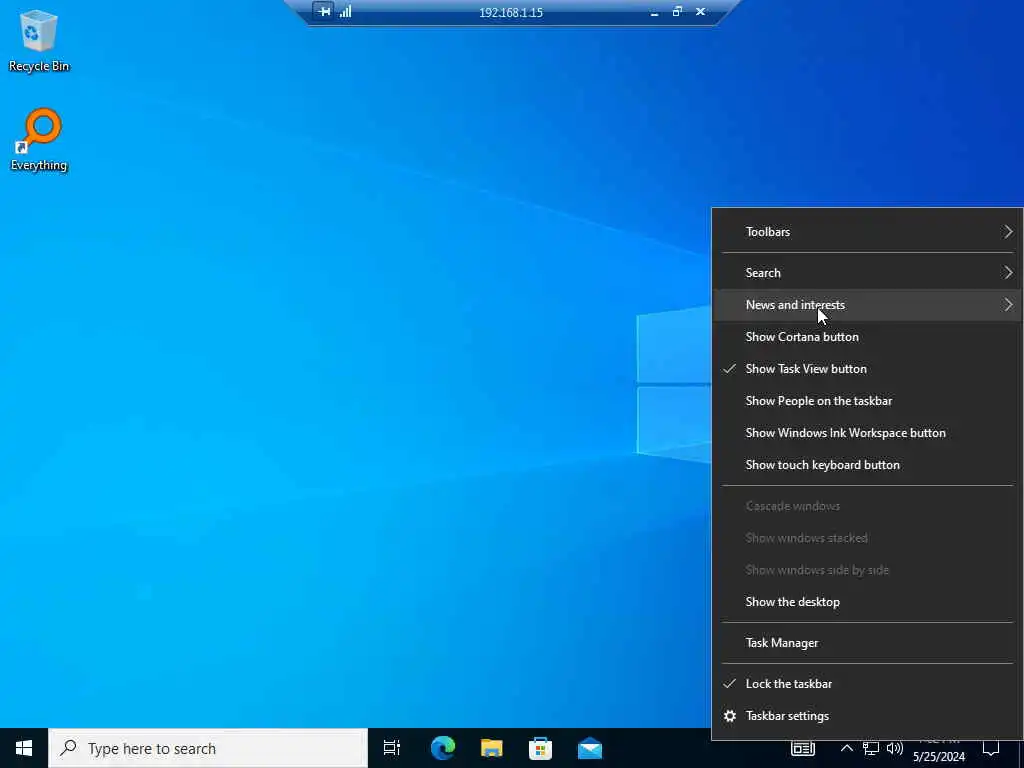The image size is (1024, 768).
Task: Enable Show touch keyboard button
Action: point(867,465)
